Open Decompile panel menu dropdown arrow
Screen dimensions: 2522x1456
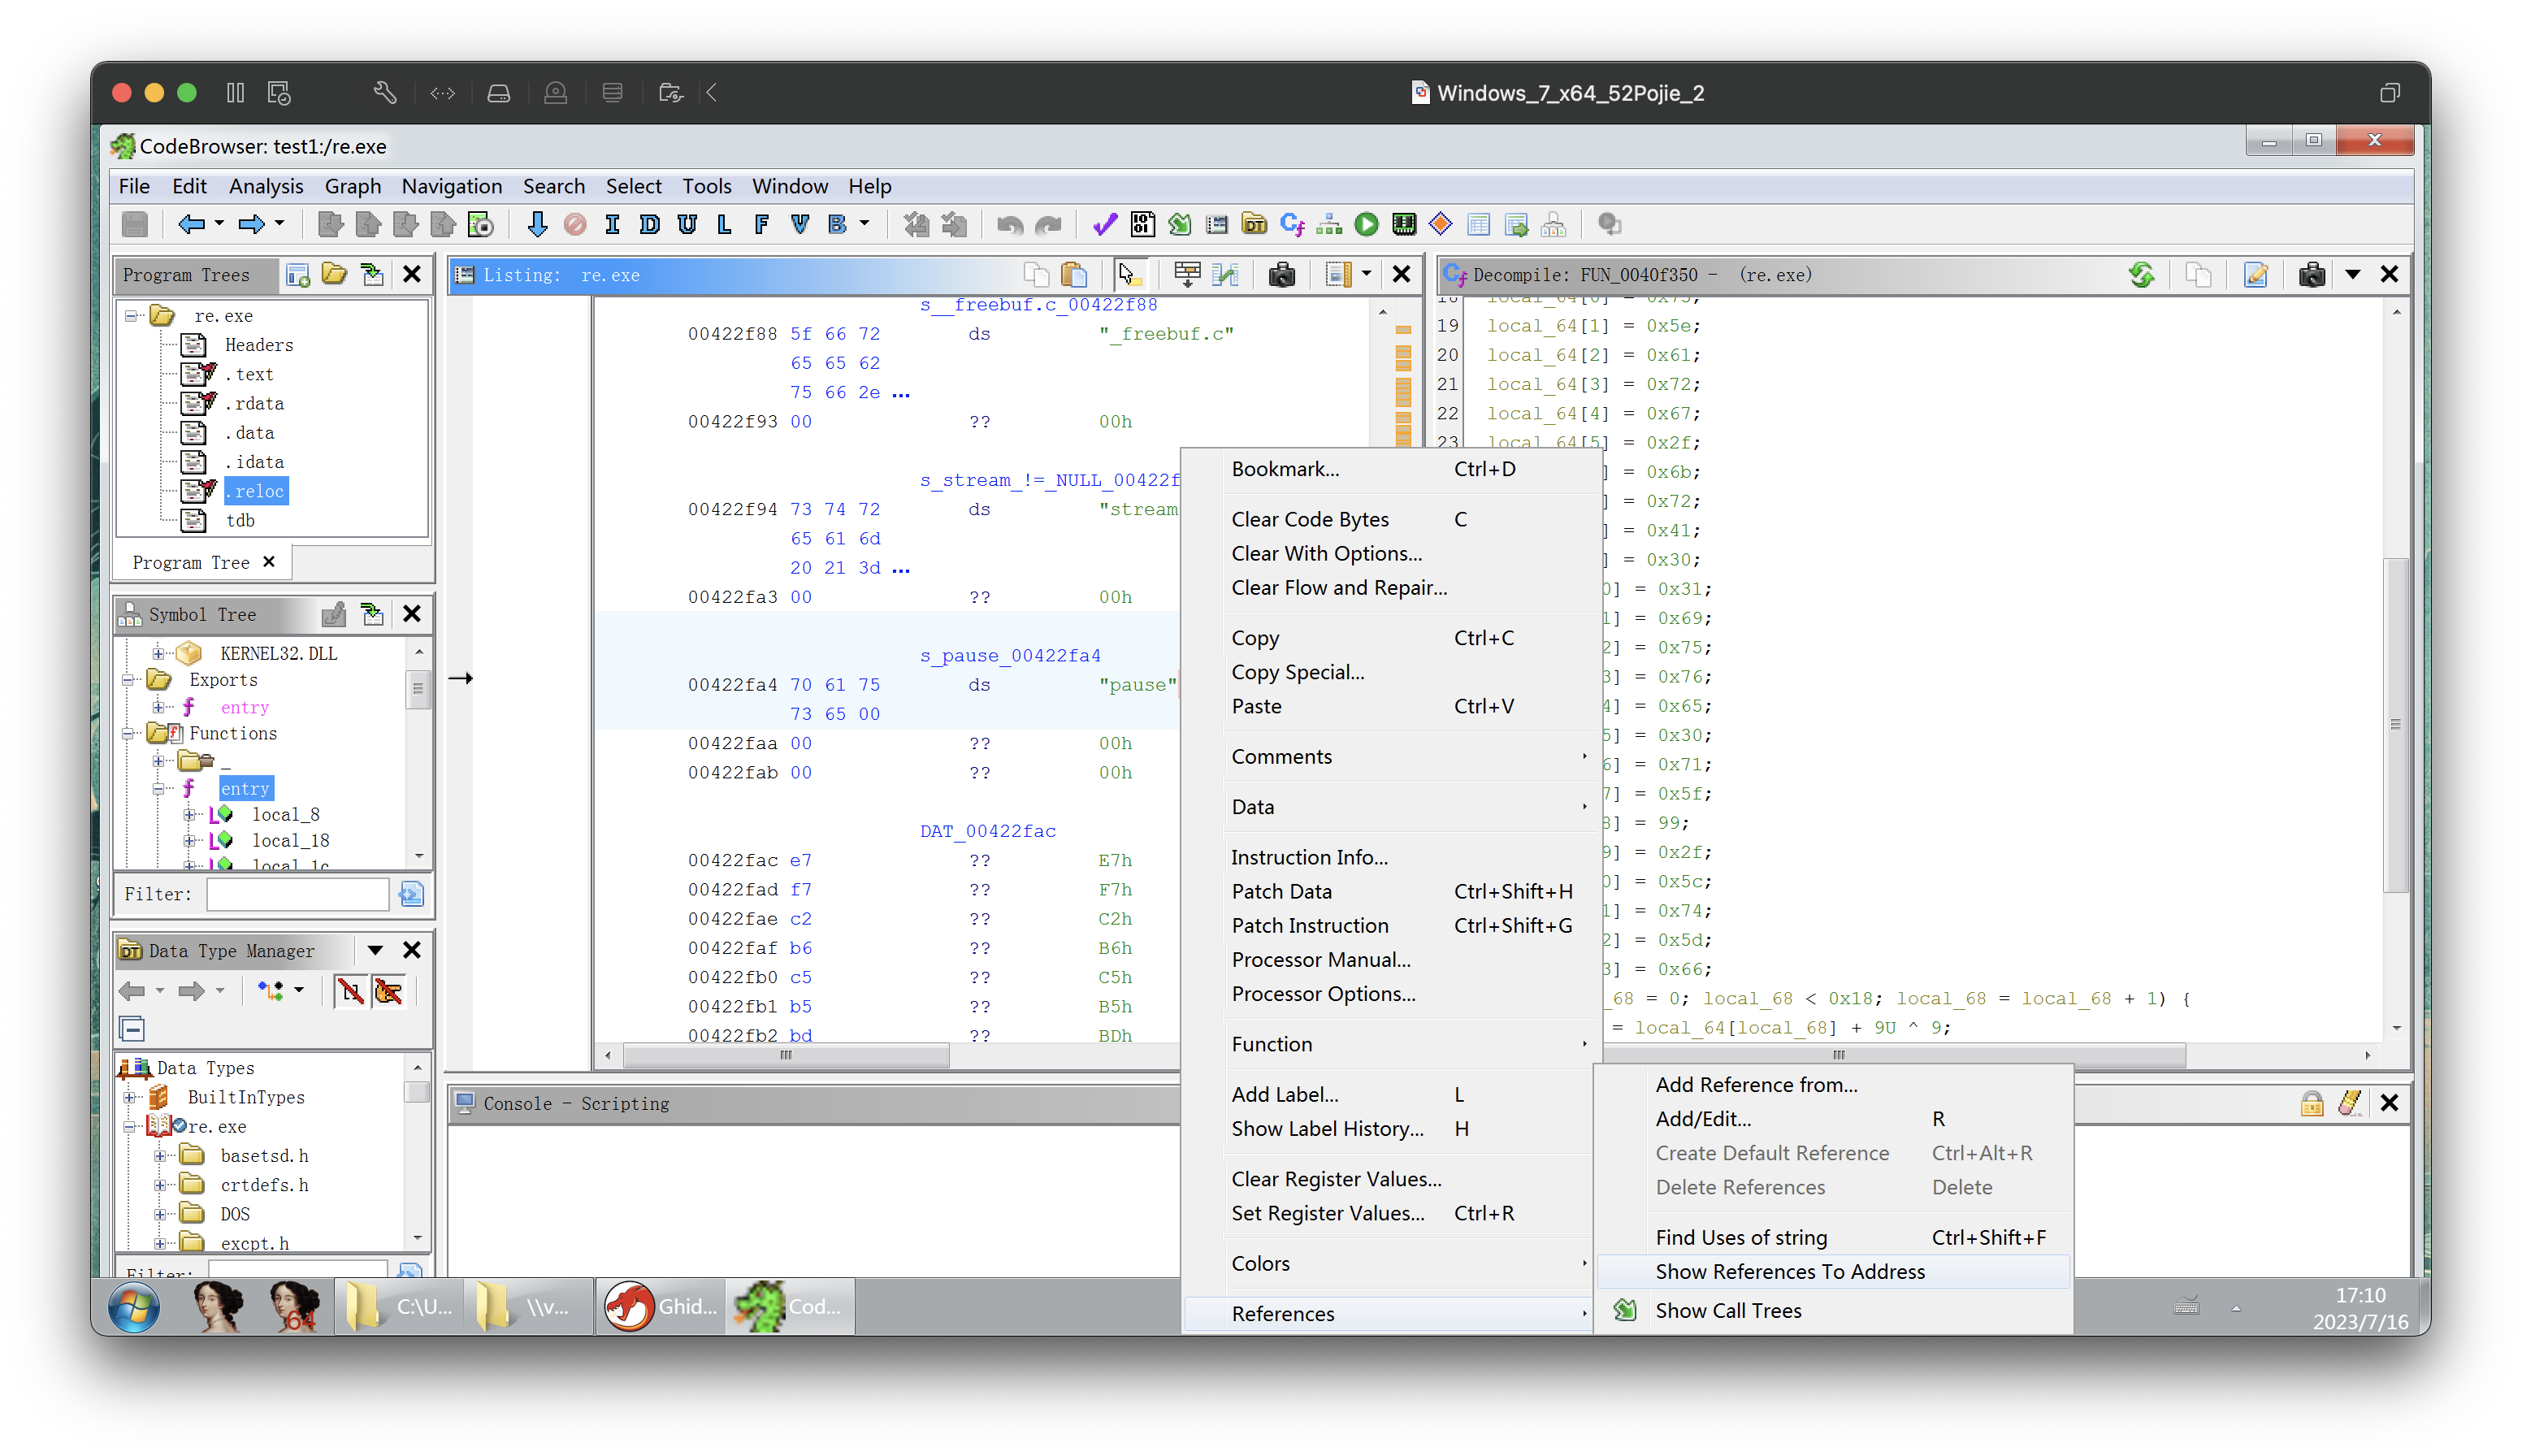pos(2352,274)
